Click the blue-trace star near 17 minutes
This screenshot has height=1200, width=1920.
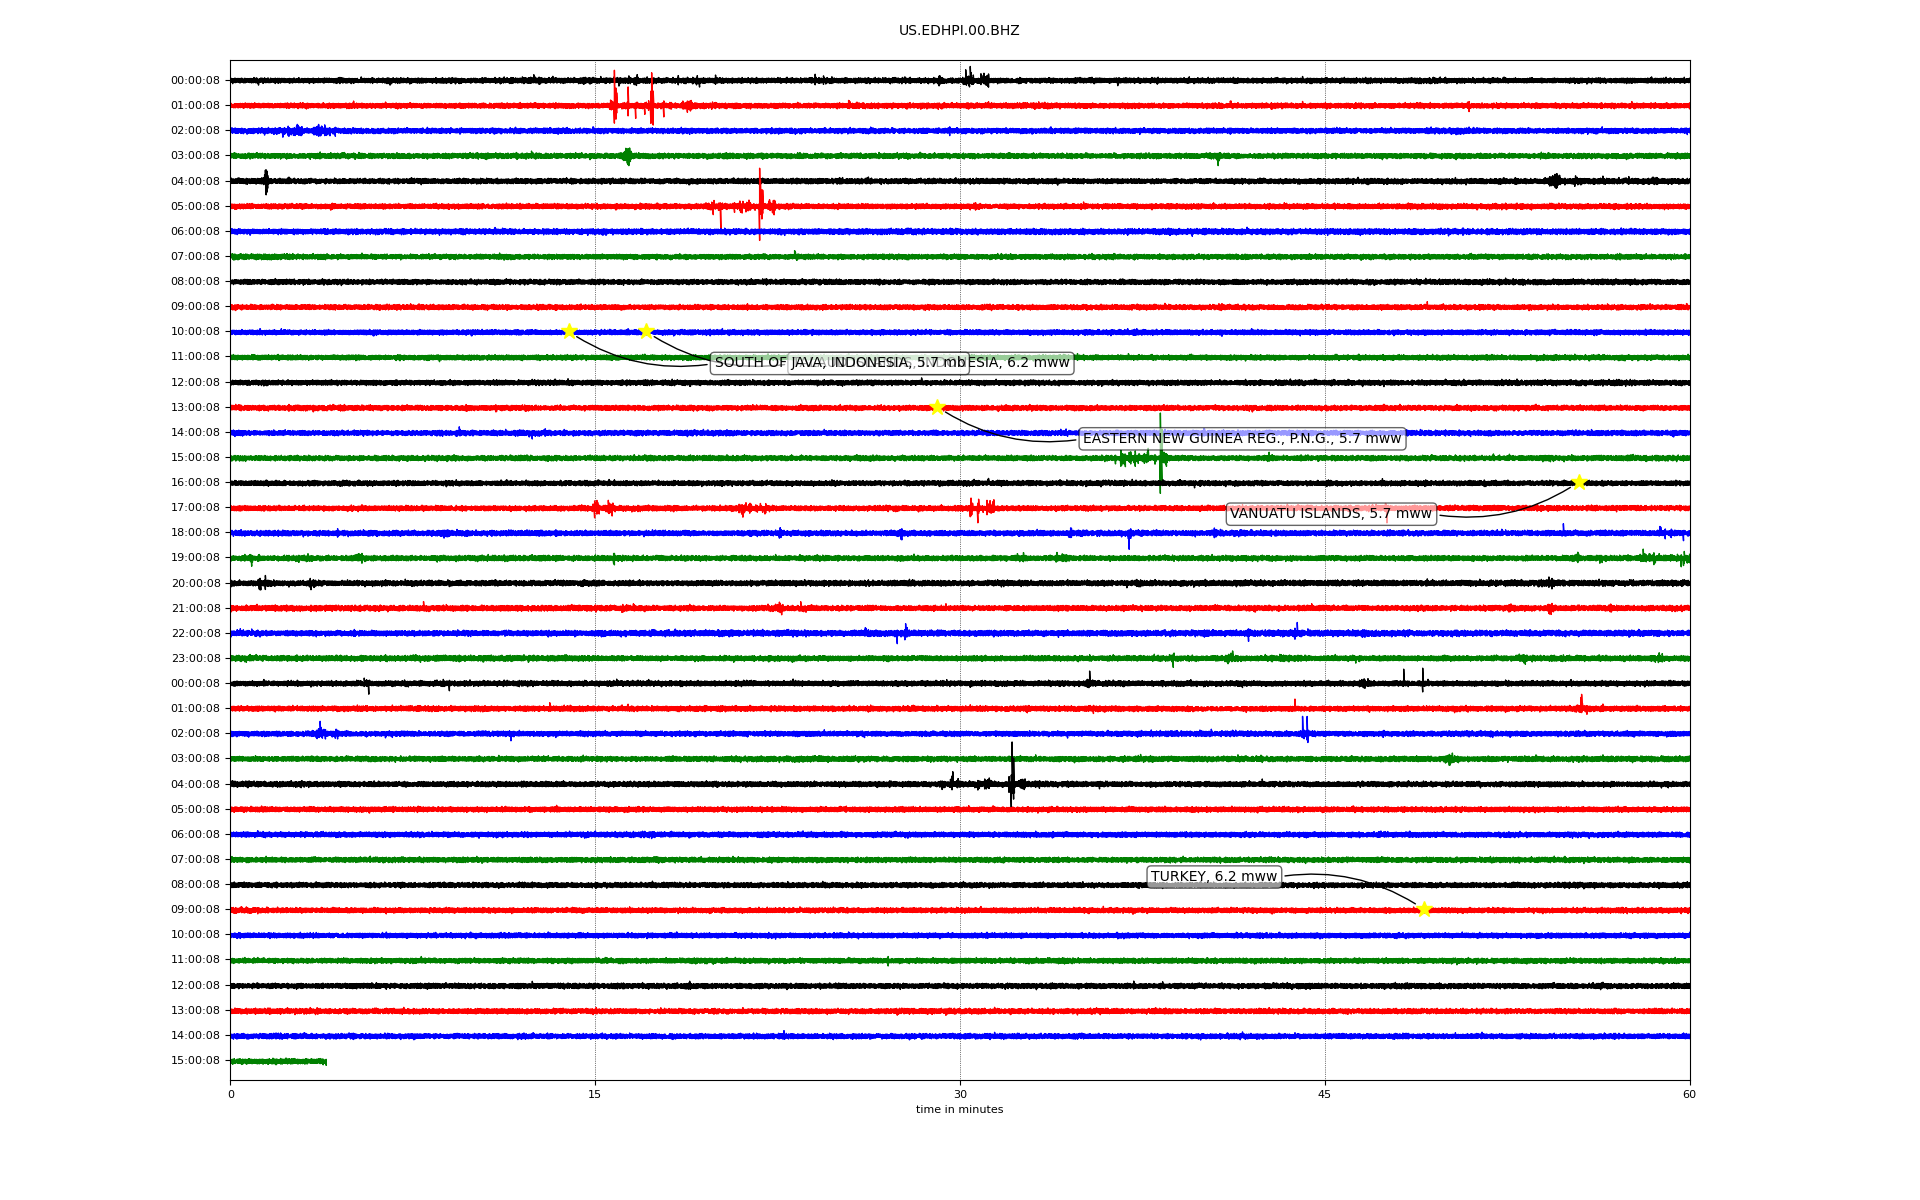pyautogui.click(x=646, y=331)
